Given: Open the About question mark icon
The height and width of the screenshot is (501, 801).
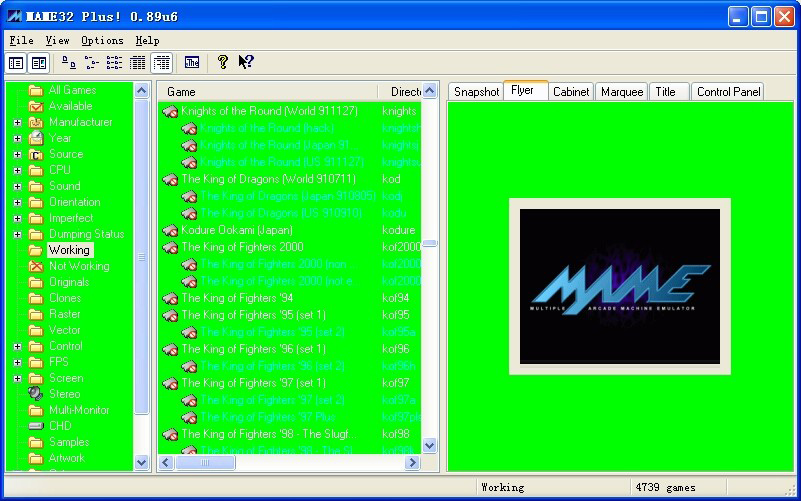Looking at the screenshot, I should coord(222,63).
